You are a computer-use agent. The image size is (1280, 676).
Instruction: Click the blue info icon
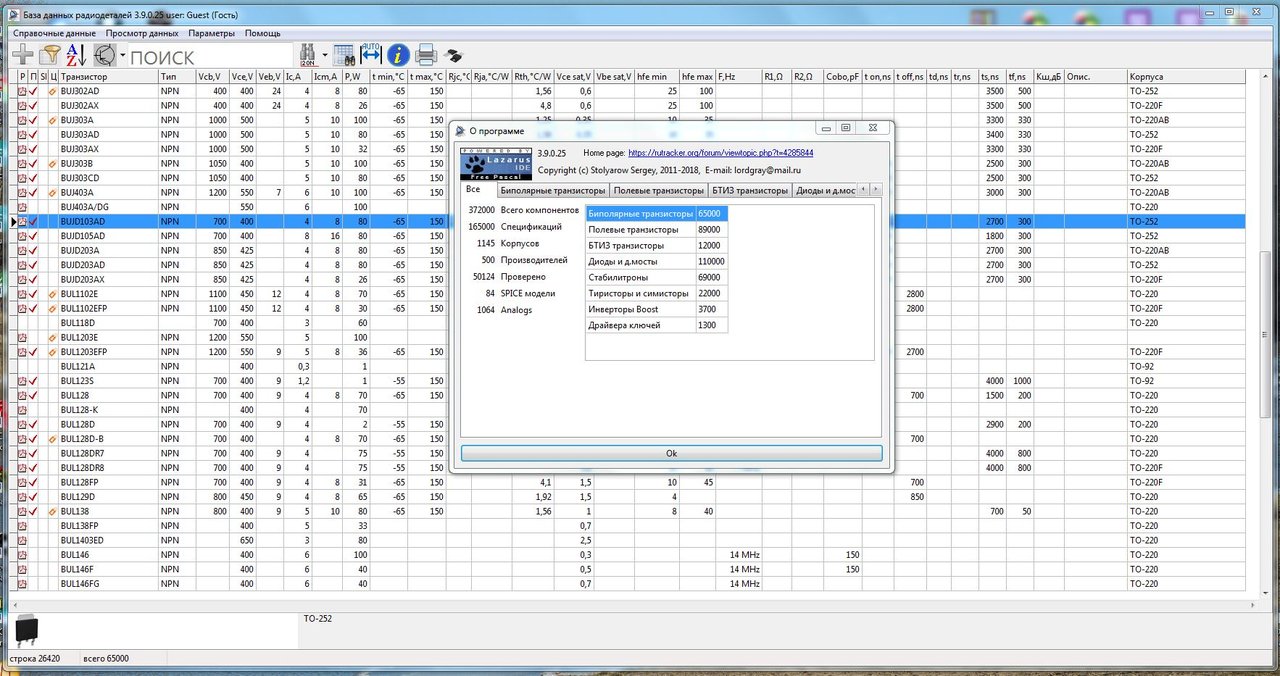(398, 55)
